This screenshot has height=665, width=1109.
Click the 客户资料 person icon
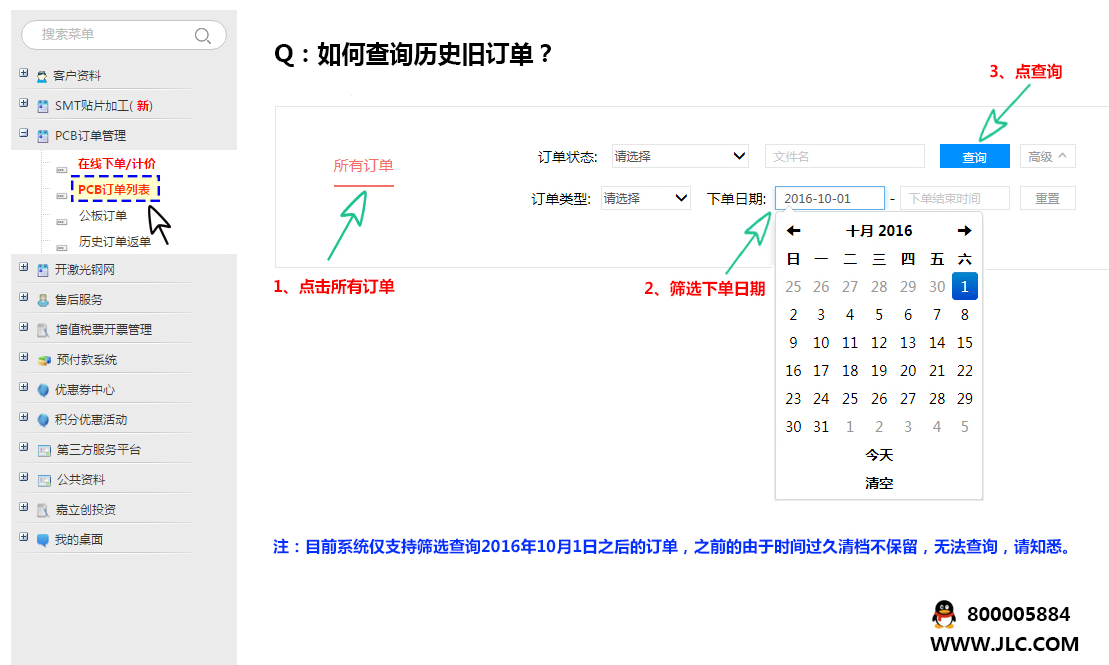coord(42,76)
